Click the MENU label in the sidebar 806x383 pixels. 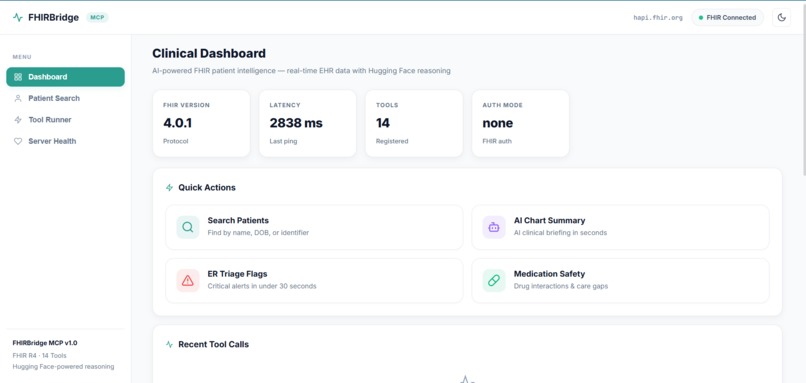[22, 57]
